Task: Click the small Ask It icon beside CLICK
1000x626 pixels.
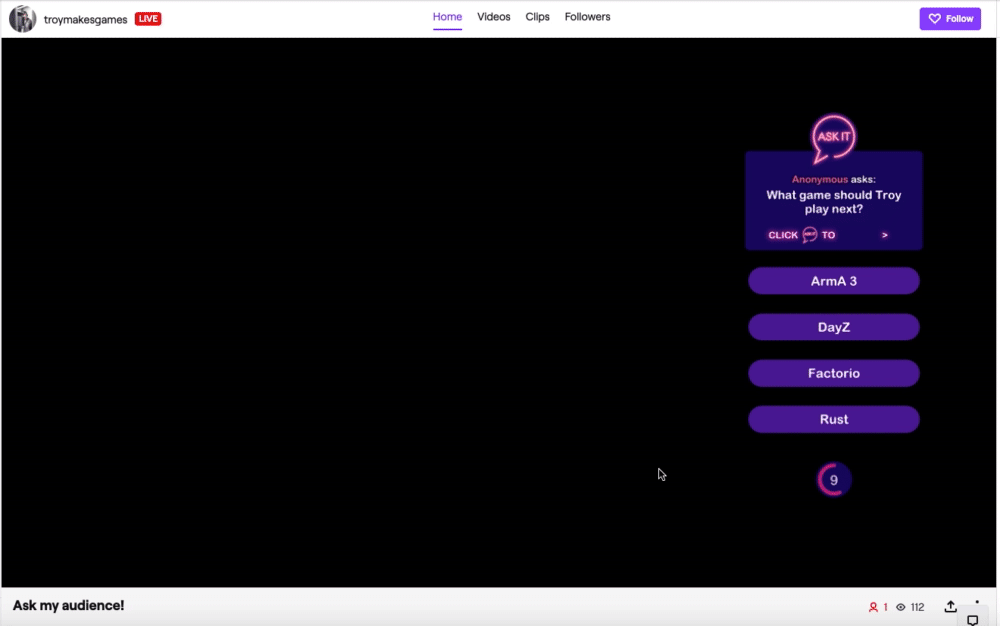Action: pyautogui.click(x=809, y=235)
